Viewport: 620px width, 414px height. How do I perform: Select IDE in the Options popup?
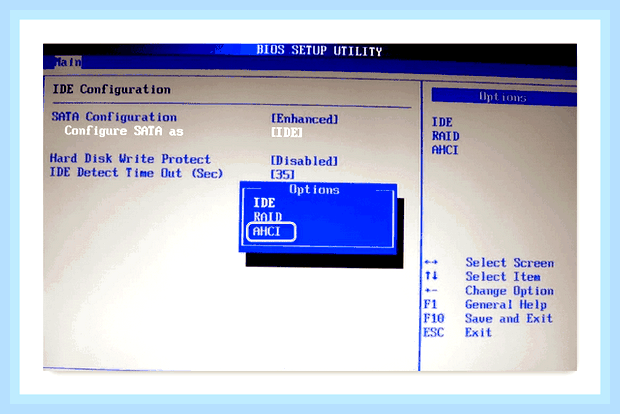click(x=264, y=203)
